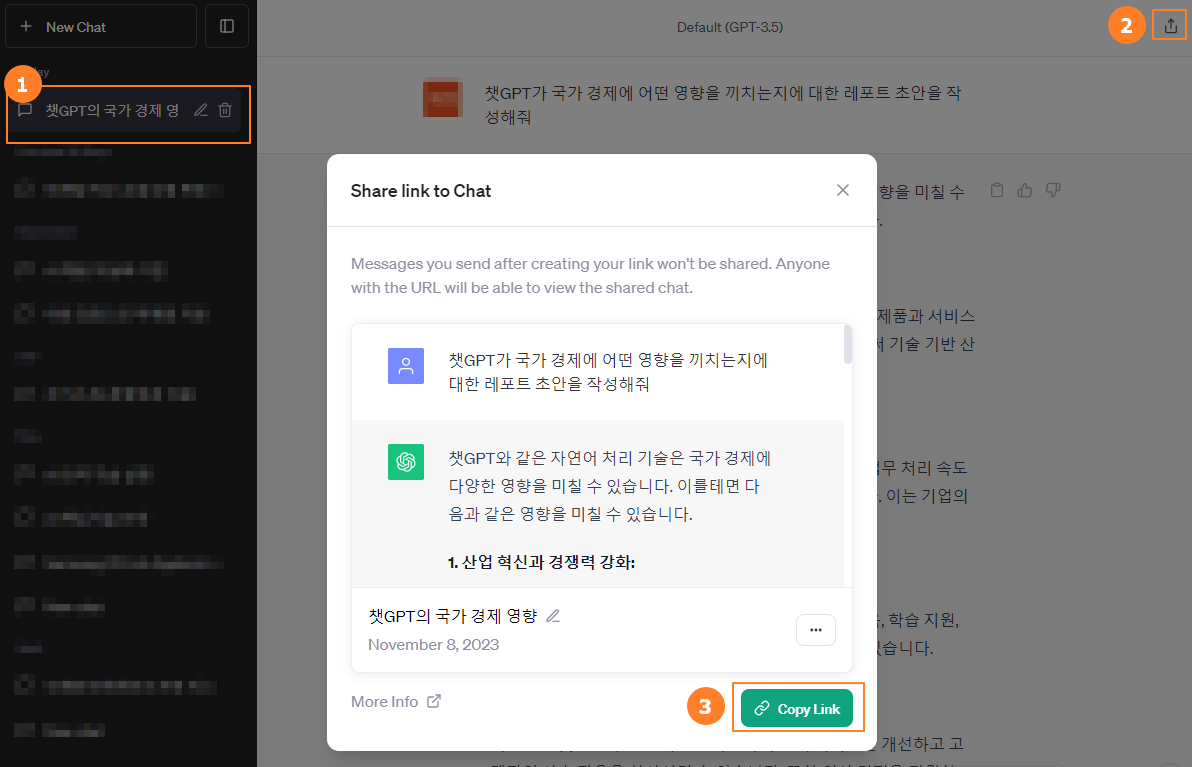Viewport: 1192px width, 767px height.
Task: Click the user avatar icon in the preview
Action: point(406,366)
